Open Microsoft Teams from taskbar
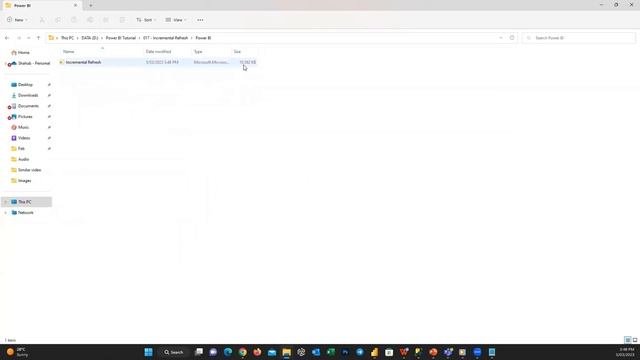This screenshot has height=360, width=640. pos(448,352)
